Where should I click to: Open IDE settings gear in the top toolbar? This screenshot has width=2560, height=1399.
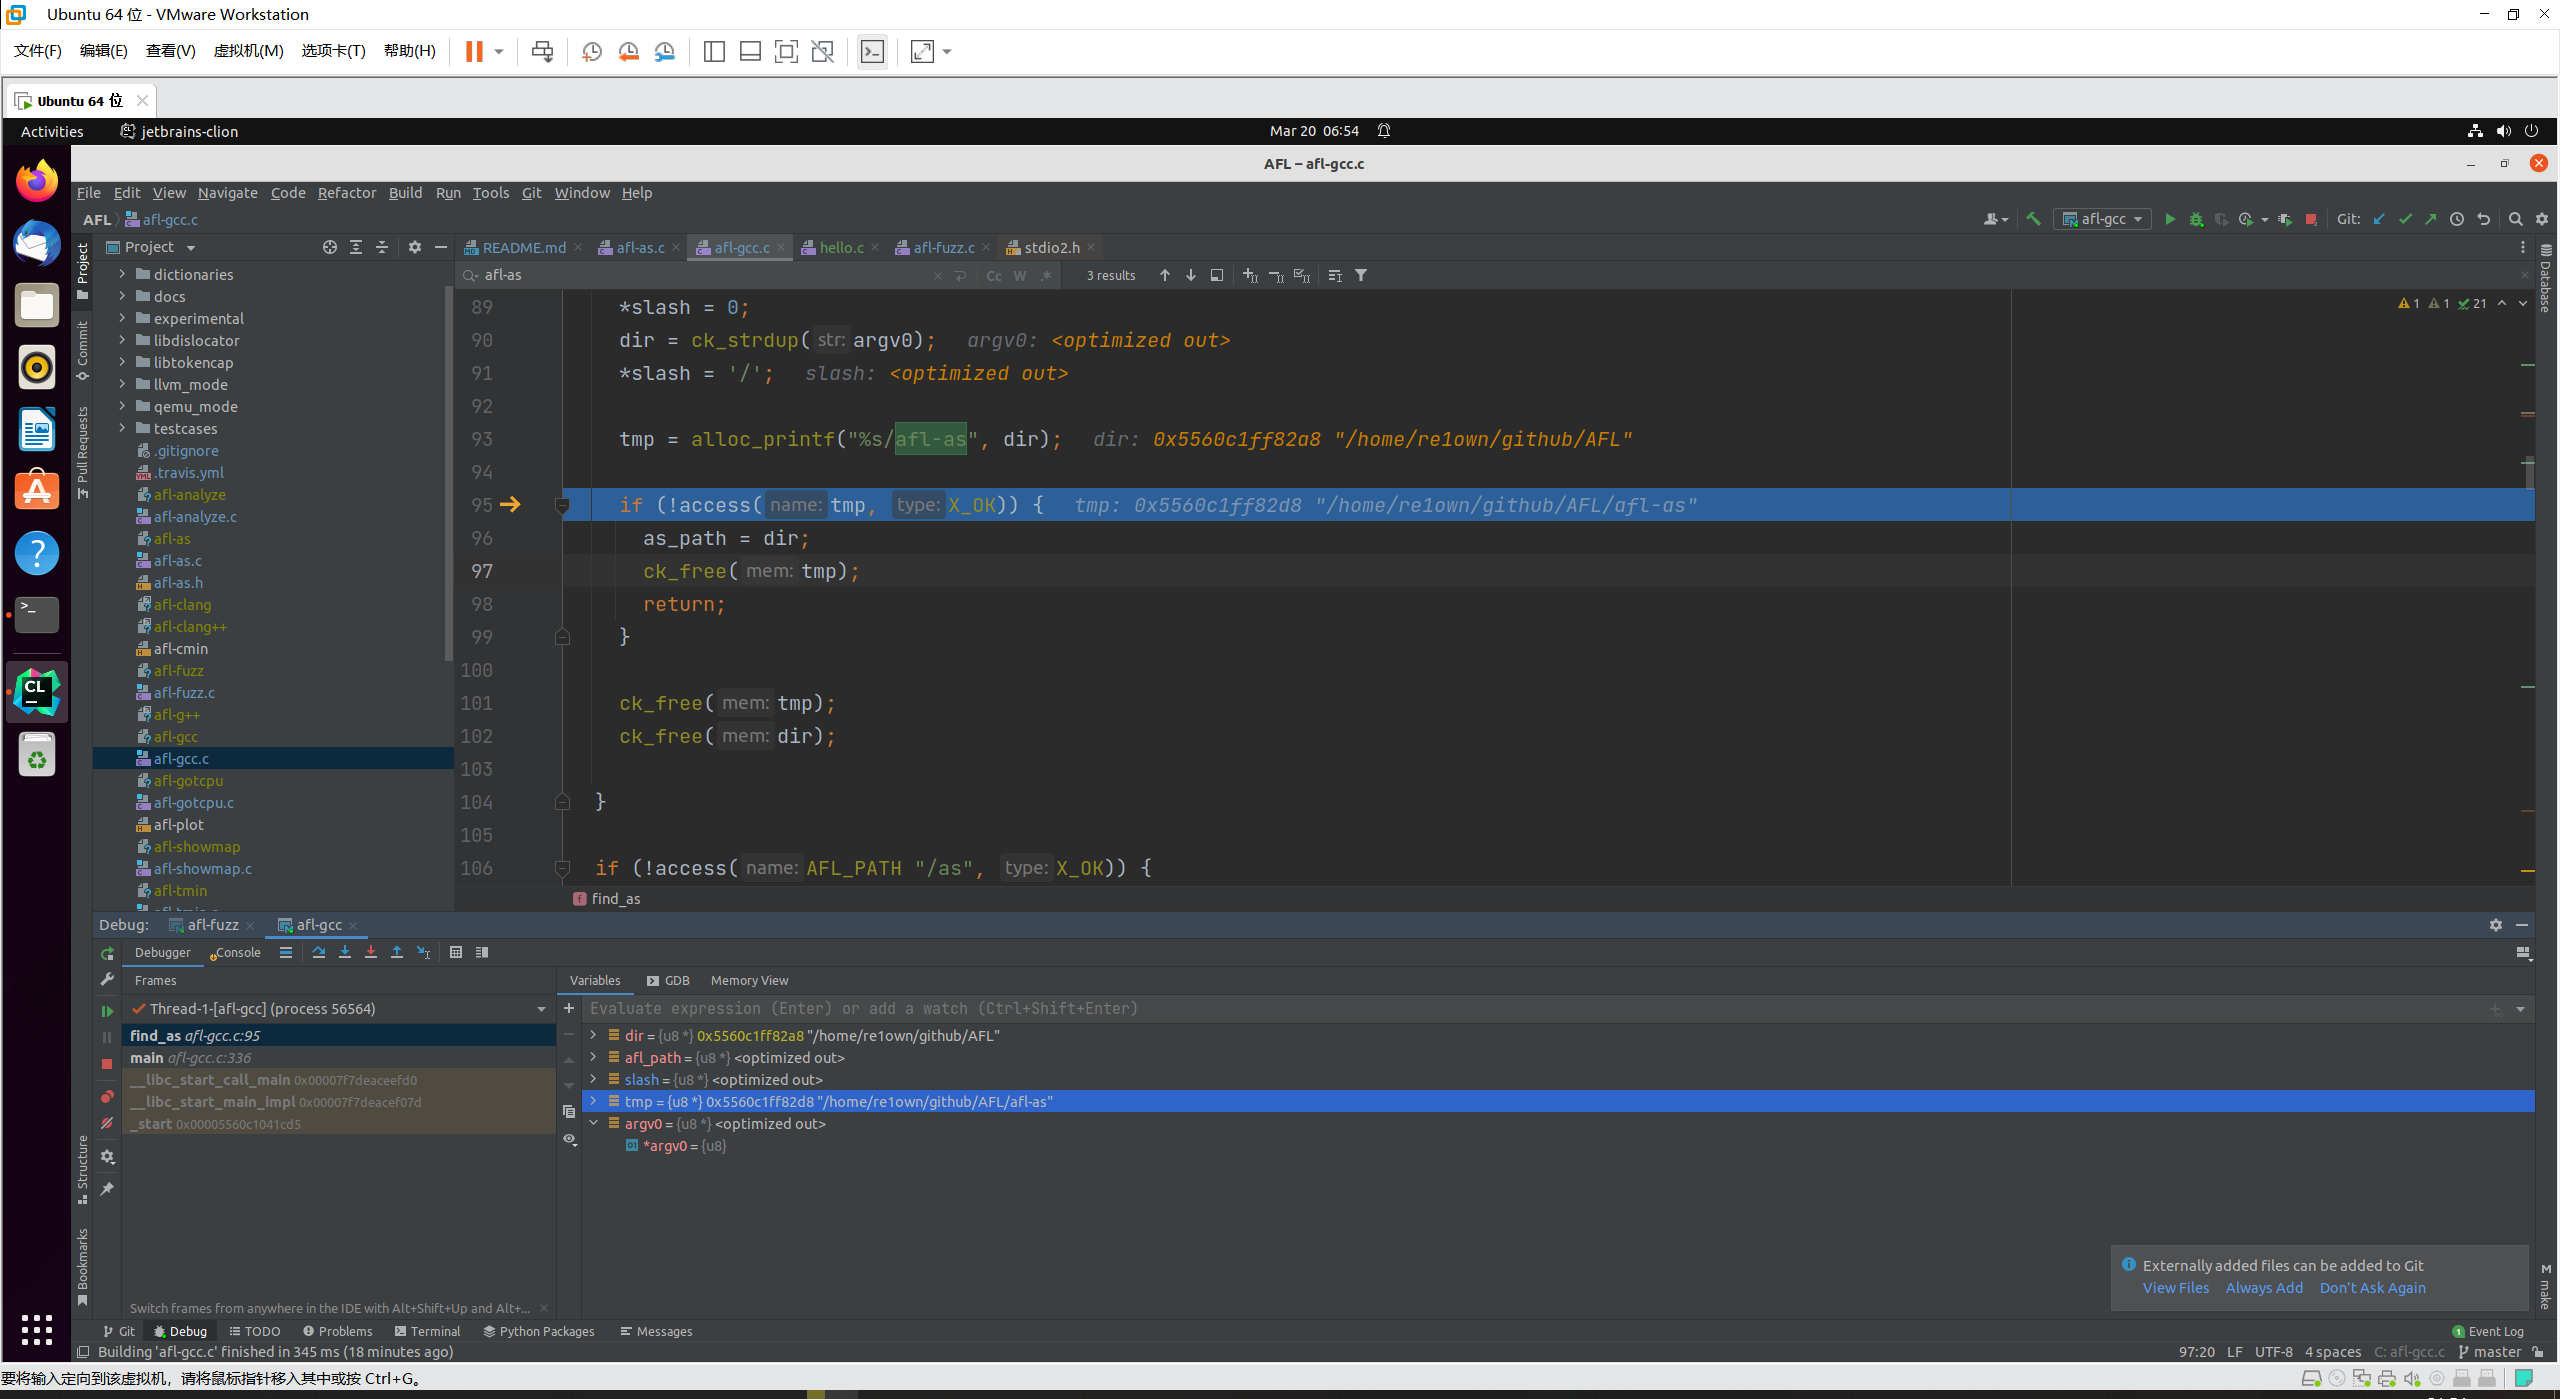pos(2542,219)
